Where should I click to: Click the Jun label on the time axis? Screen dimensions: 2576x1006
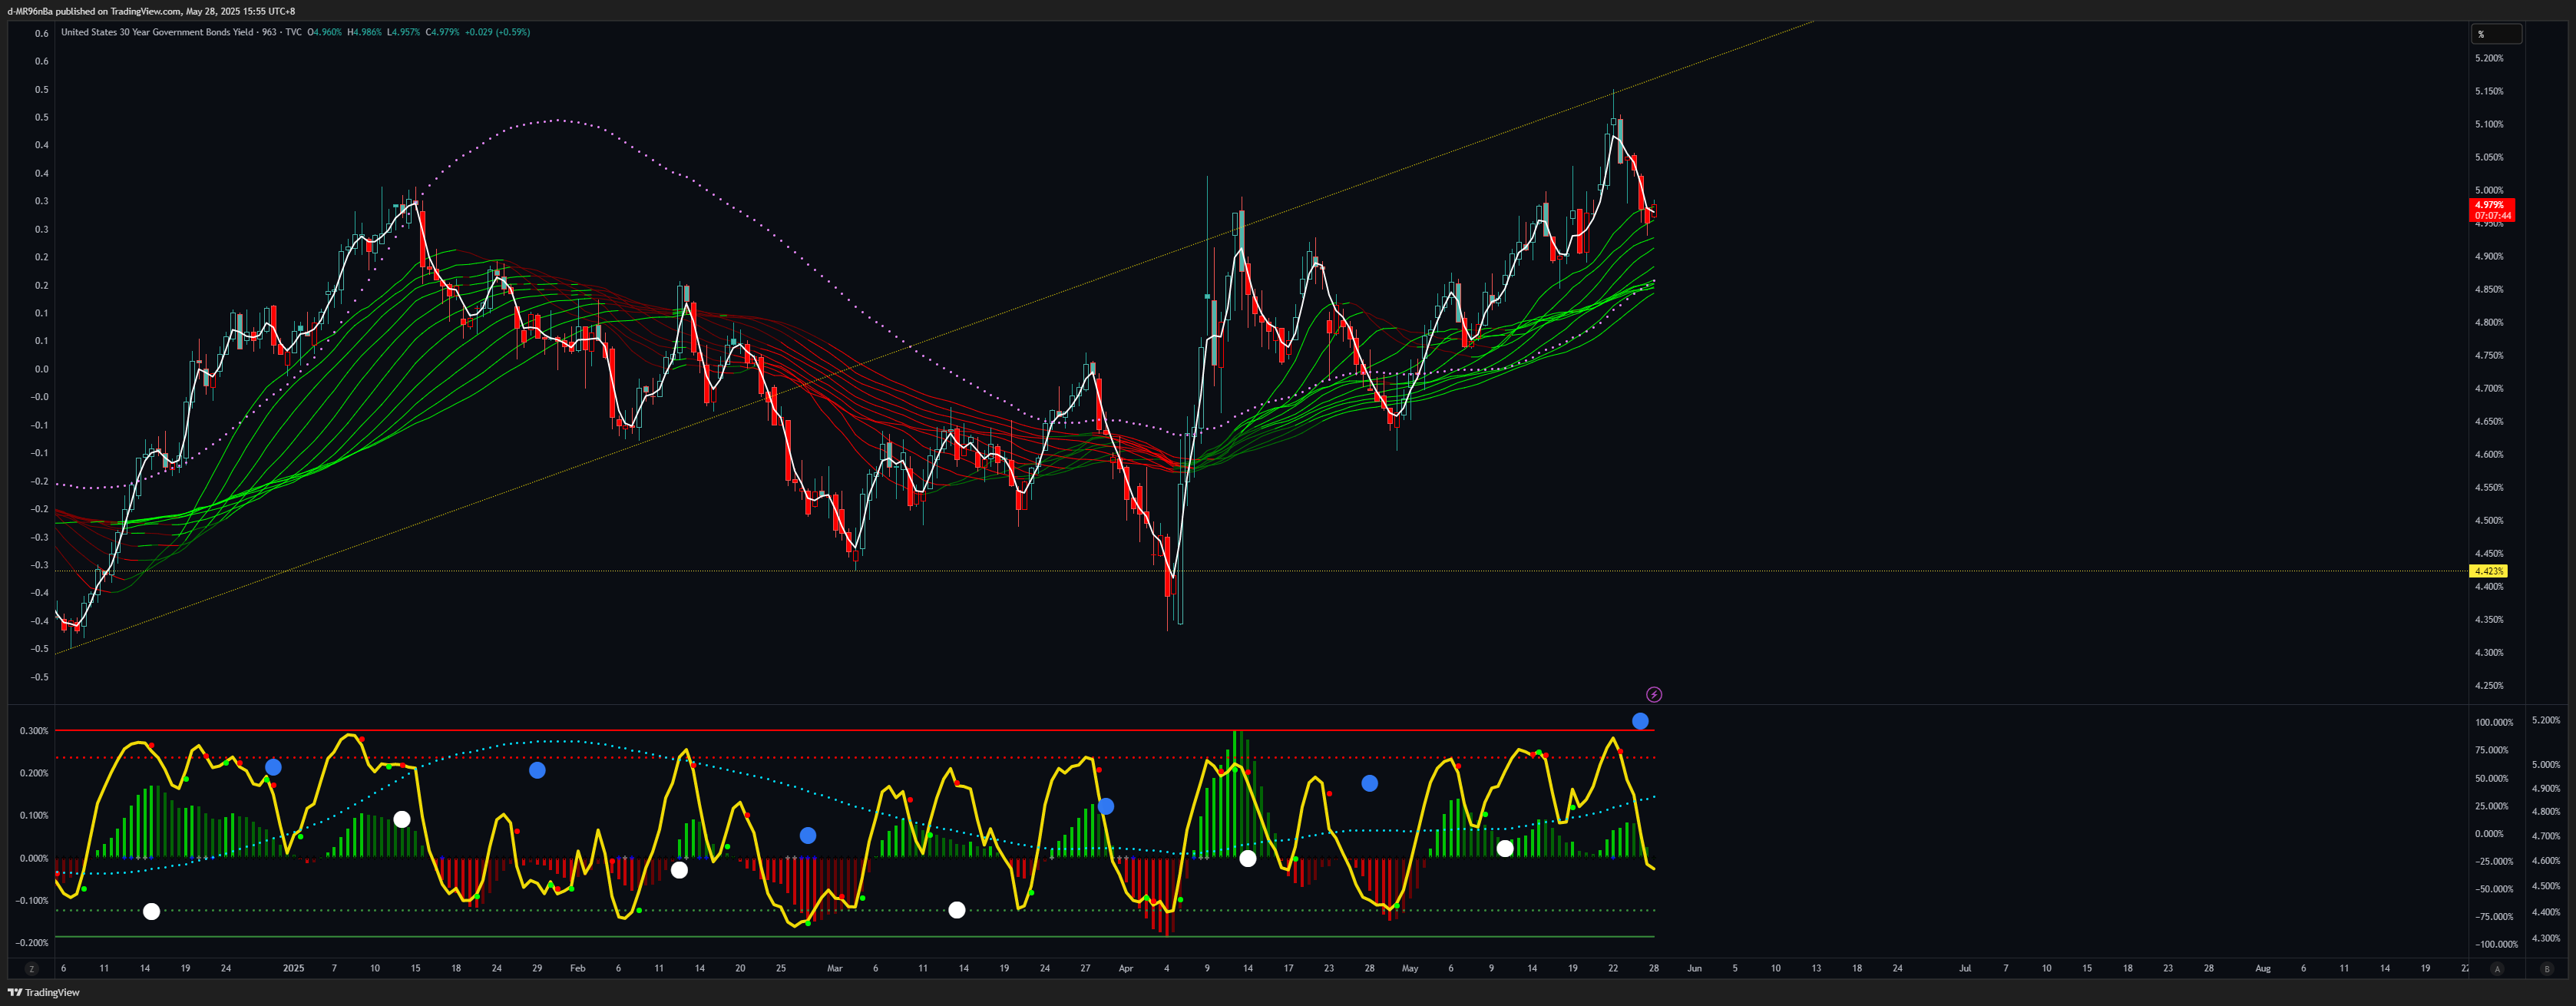click(1694, 968)
